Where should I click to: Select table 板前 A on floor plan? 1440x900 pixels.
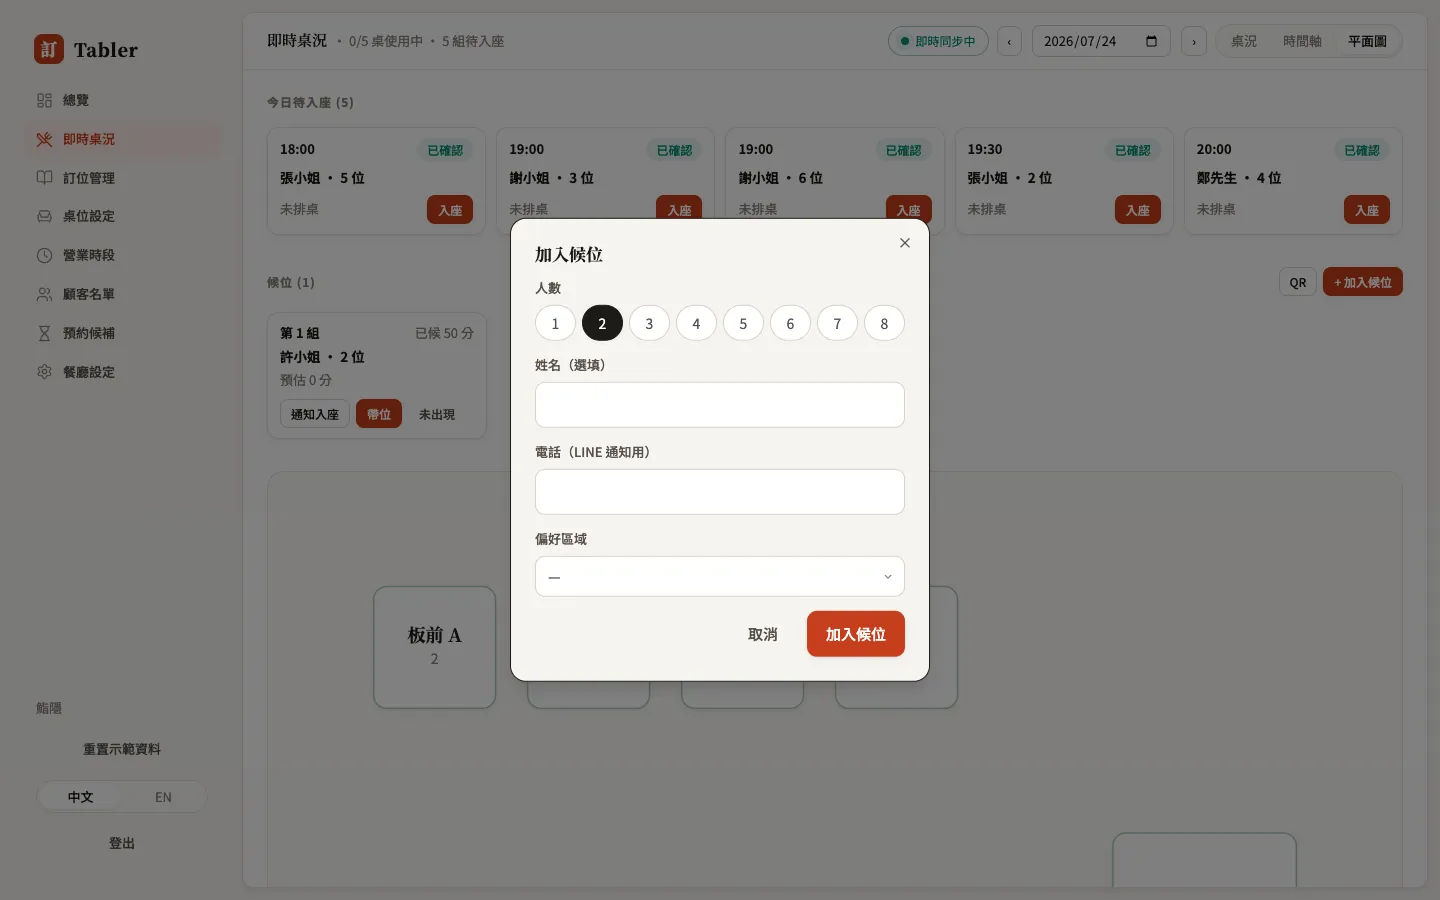[x=435, y=647]
